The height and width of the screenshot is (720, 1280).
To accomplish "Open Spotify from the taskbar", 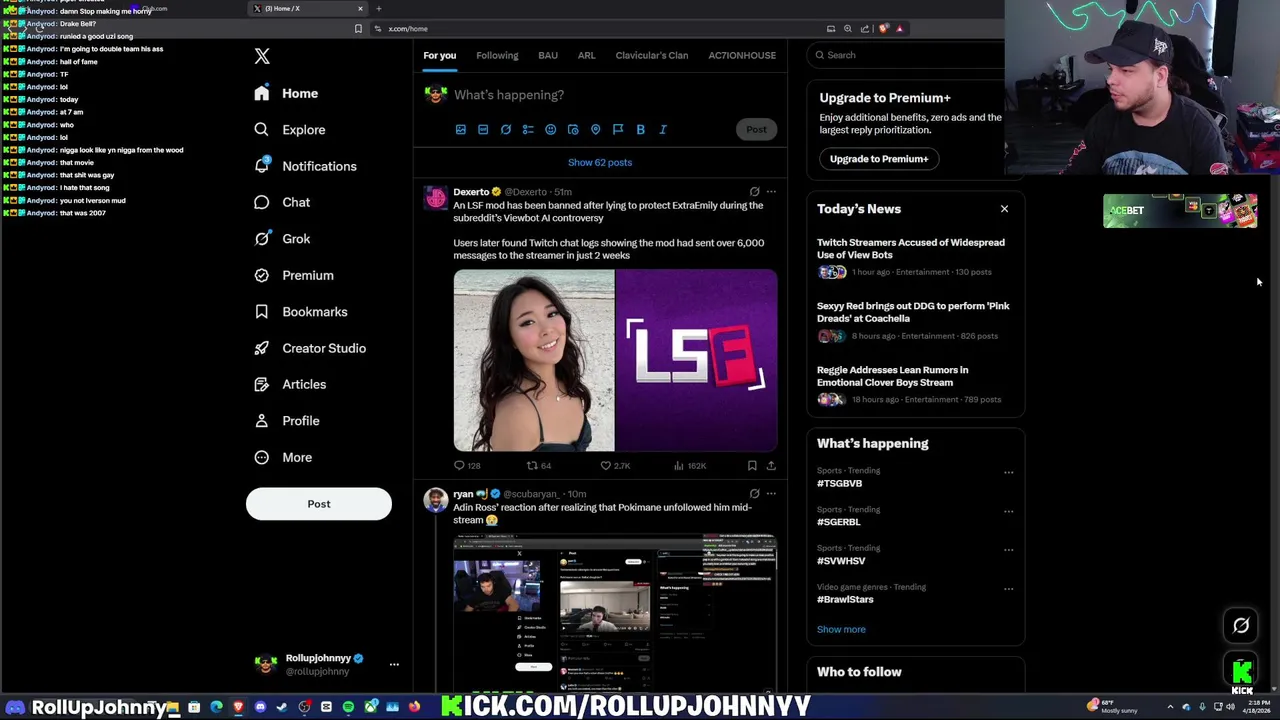I will [x=348, y=707].
